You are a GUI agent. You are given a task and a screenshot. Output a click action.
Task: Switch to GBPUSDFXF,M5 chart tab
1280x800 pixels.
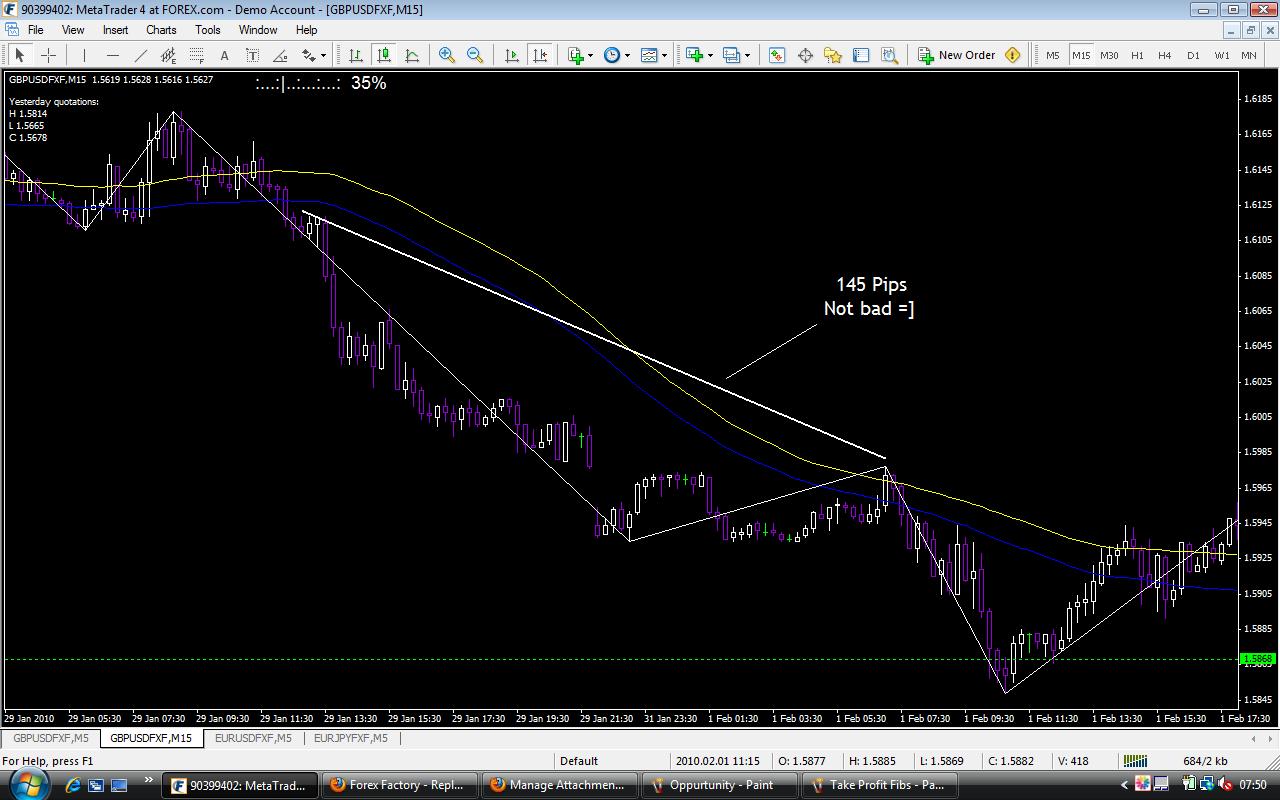(51, 738)
